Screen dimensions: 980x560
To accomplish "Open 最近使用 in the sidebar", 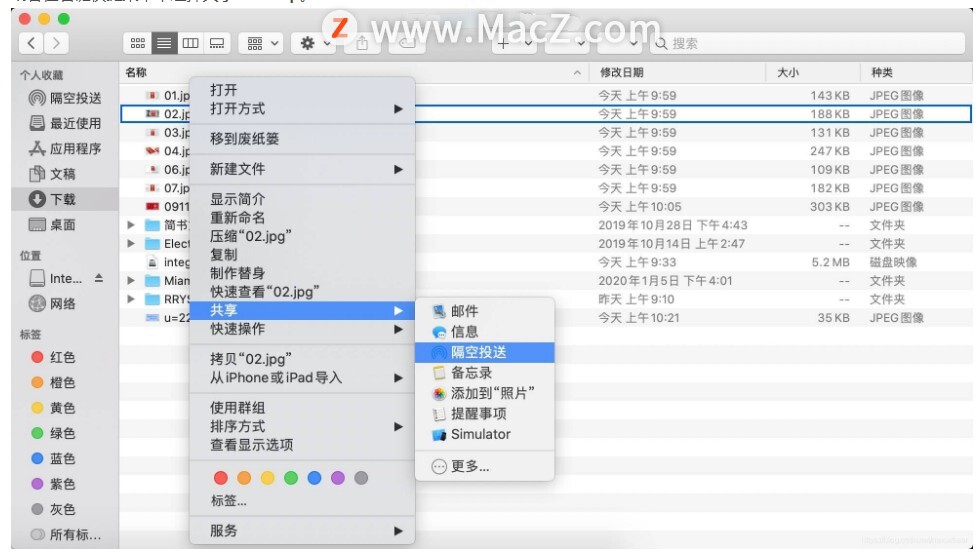I will click(x=65, y=123).
